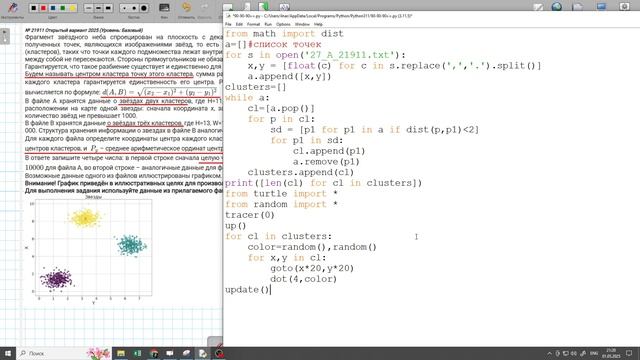Viewport: 640px width, 360px height.
Task: Click the pencil-note icon in whiteboard toolbar
Action: tap(538, 7)
